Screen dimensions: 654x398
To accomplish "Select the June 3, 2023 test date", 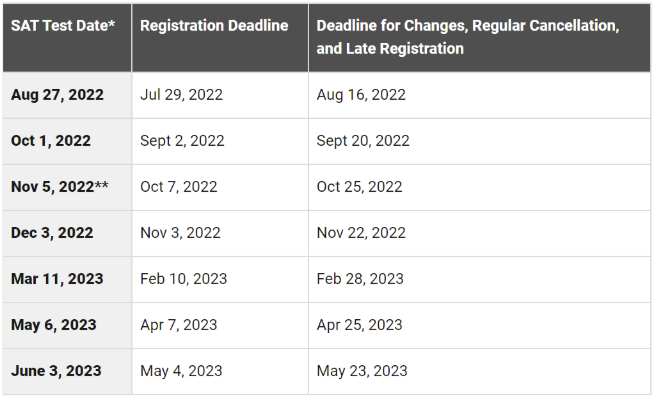I will pyautogui.click(x=56, y=371).
